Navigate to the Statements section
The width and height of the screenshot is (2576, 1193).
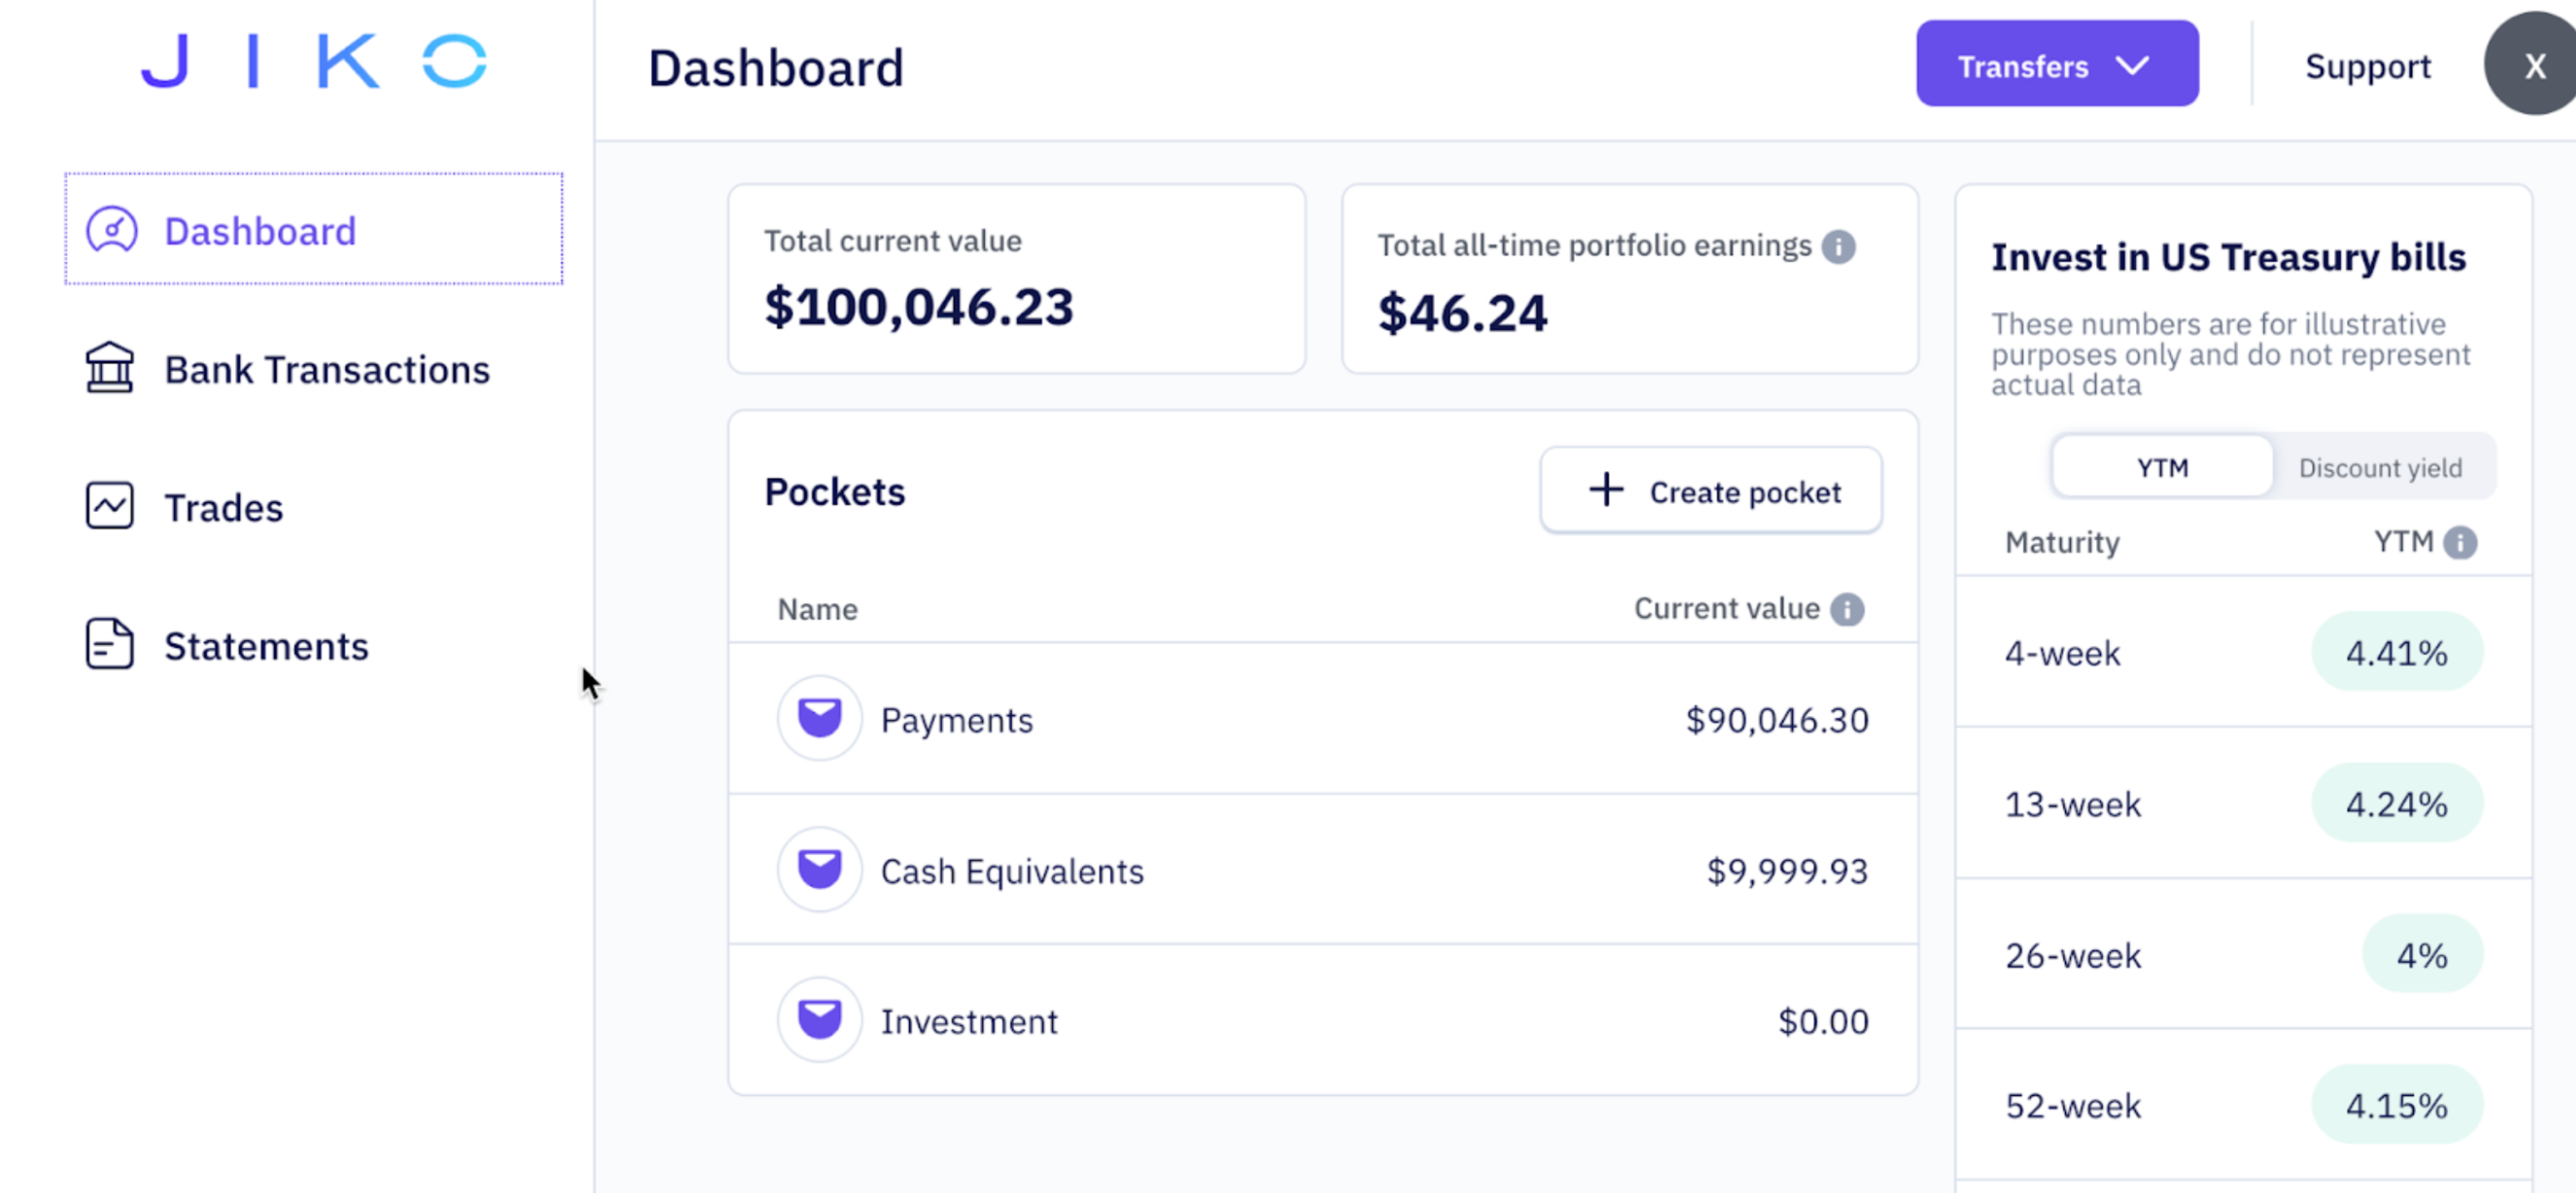(x=266, y=645)
